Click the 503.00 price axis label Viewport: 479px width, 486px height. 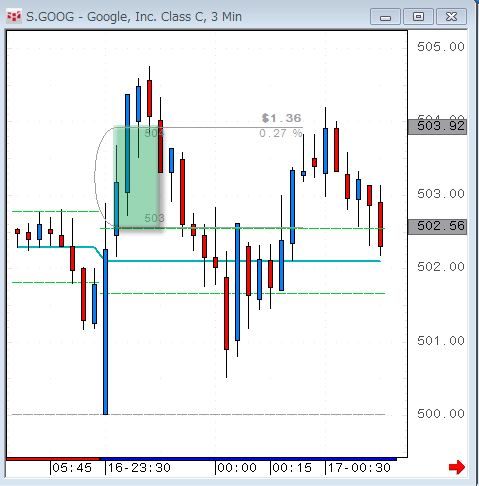point(441,194)
